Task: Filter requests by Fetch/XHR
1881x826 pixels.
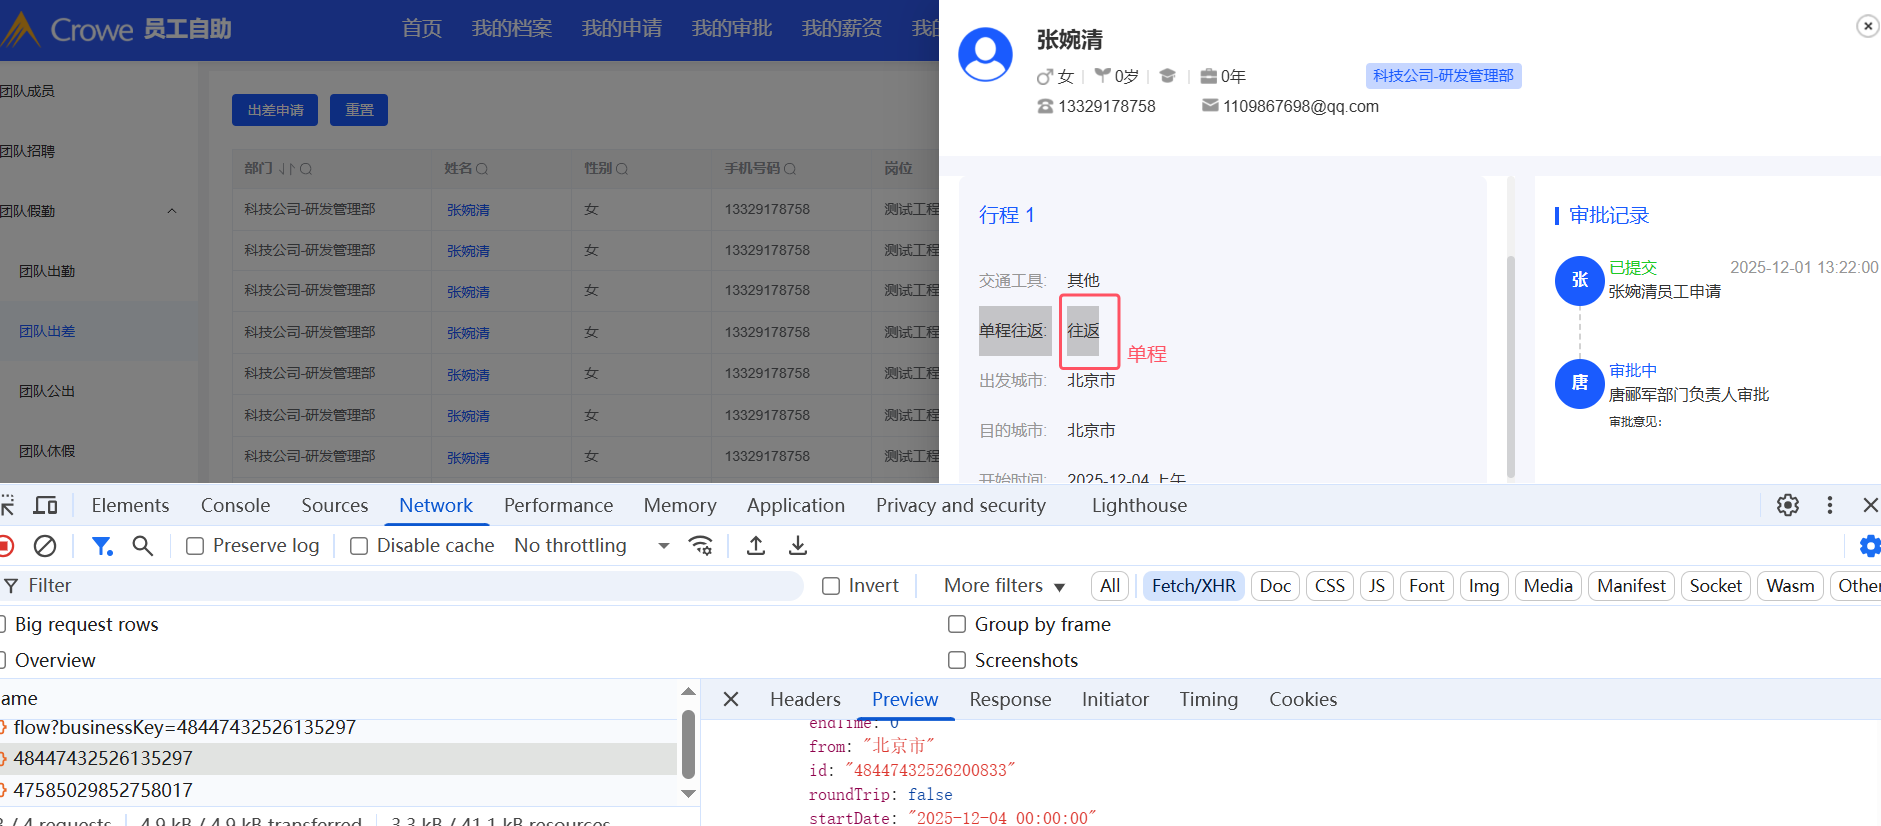Action: (x=1193, y=586)
